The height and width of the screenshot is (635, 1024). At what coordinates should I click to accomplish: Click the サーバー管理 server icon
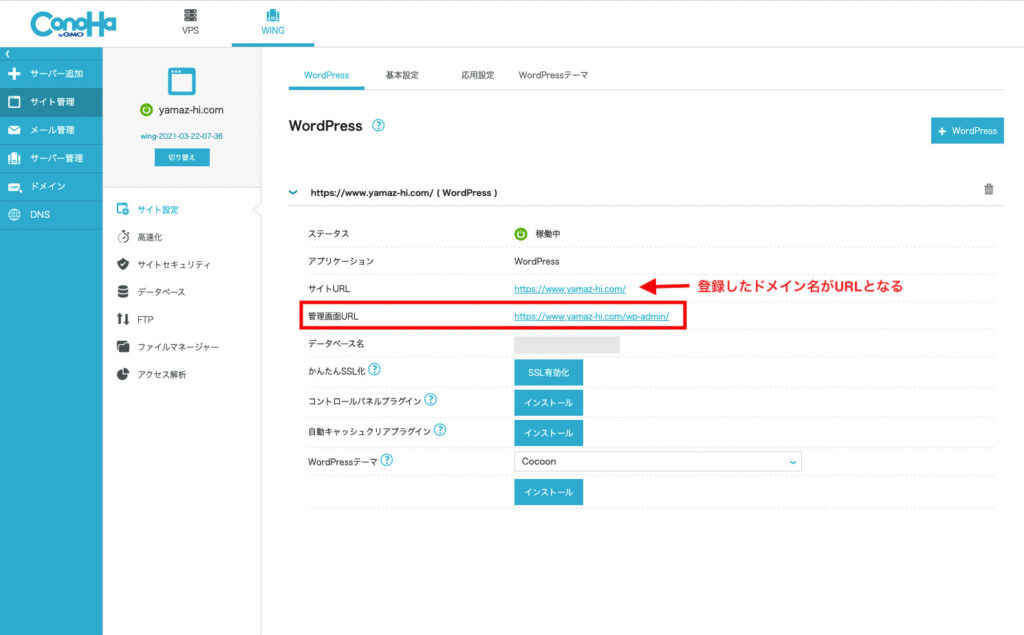14,158
